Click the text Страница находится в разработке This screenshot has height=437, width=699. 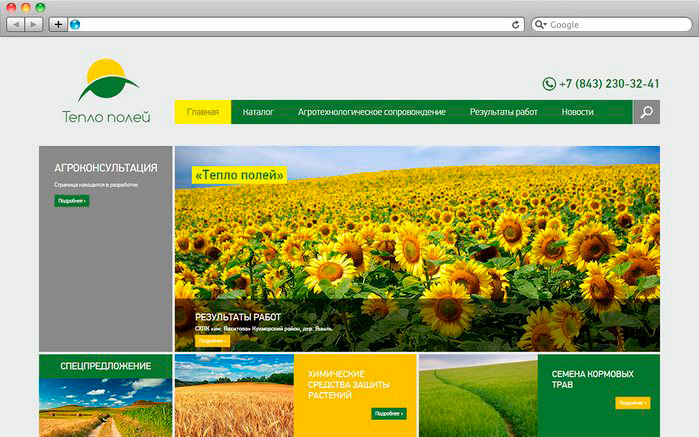pyautogui.click(x=96, y=185)
